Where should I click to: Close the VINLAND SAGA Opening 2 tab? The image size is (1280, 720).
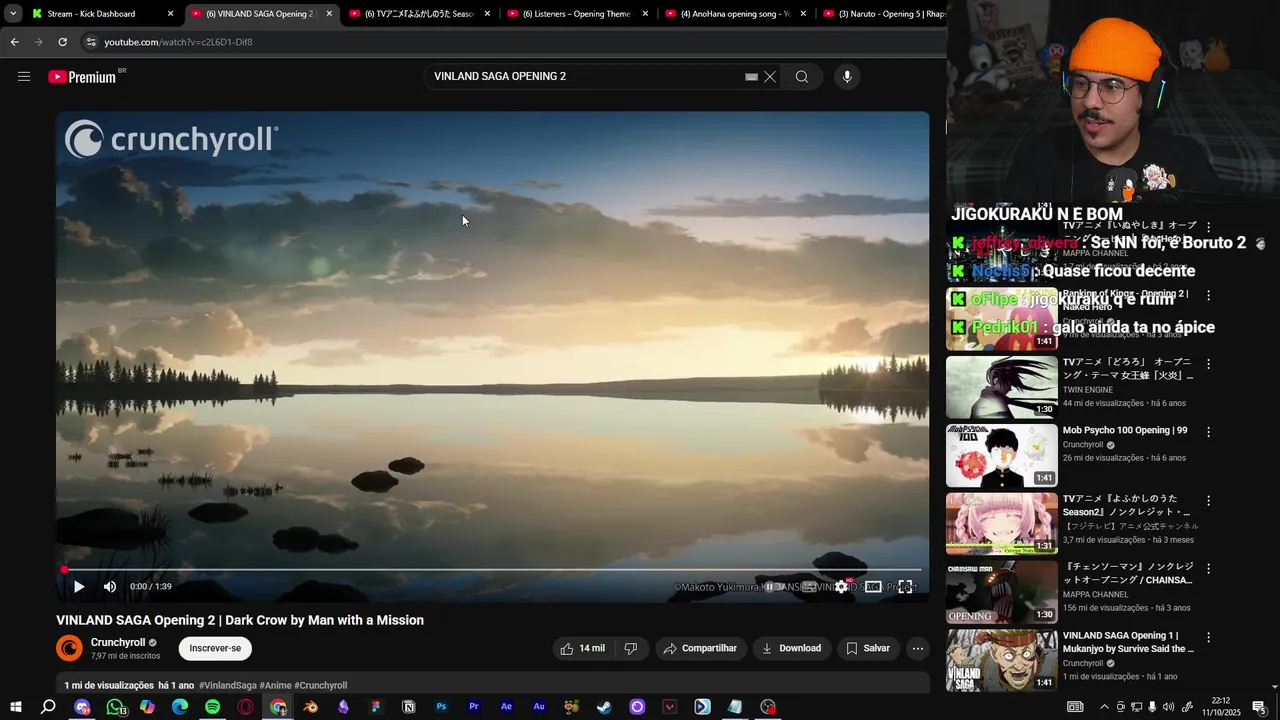click(x=329, y=14)
